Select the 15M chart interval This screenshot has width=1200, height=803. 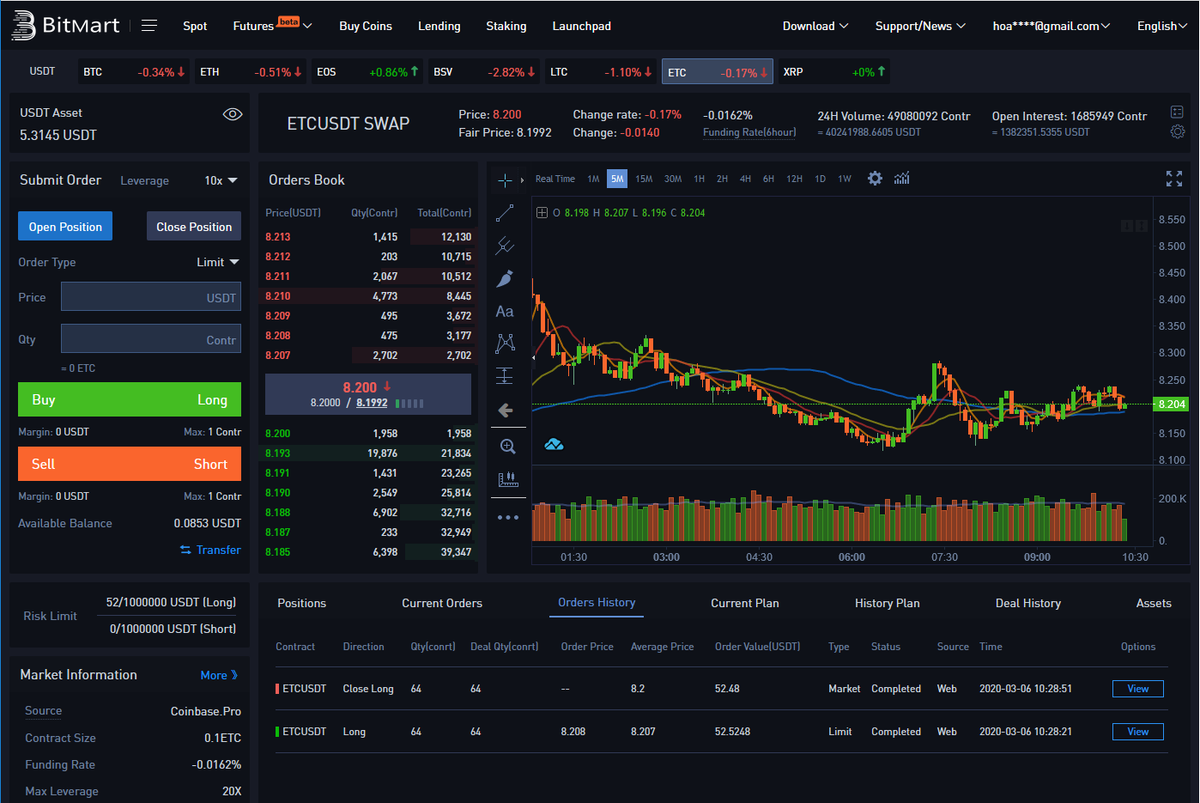coord(644,179)
